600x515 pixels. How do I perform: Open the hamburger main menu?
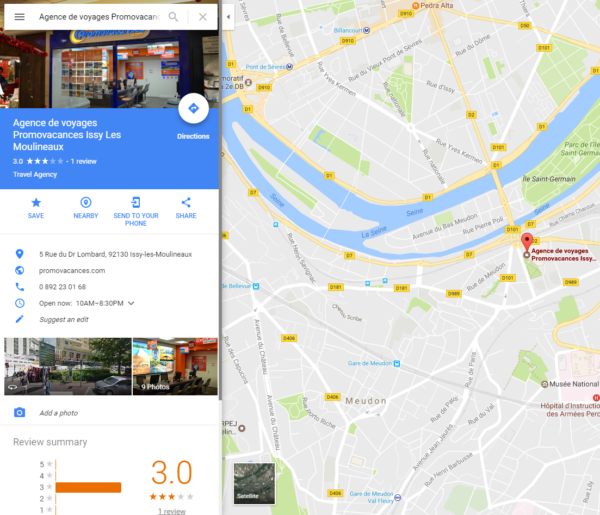[20, 17]
